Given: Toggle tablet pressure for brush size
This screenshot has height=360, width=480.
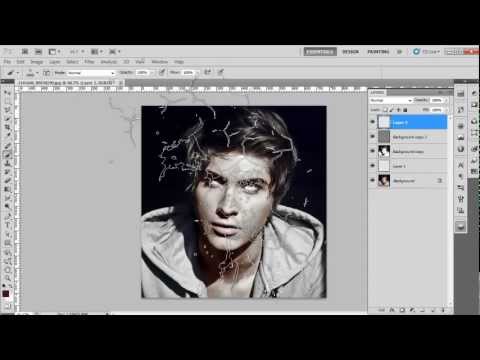Looking at the screenshot, I should (220, 72).
